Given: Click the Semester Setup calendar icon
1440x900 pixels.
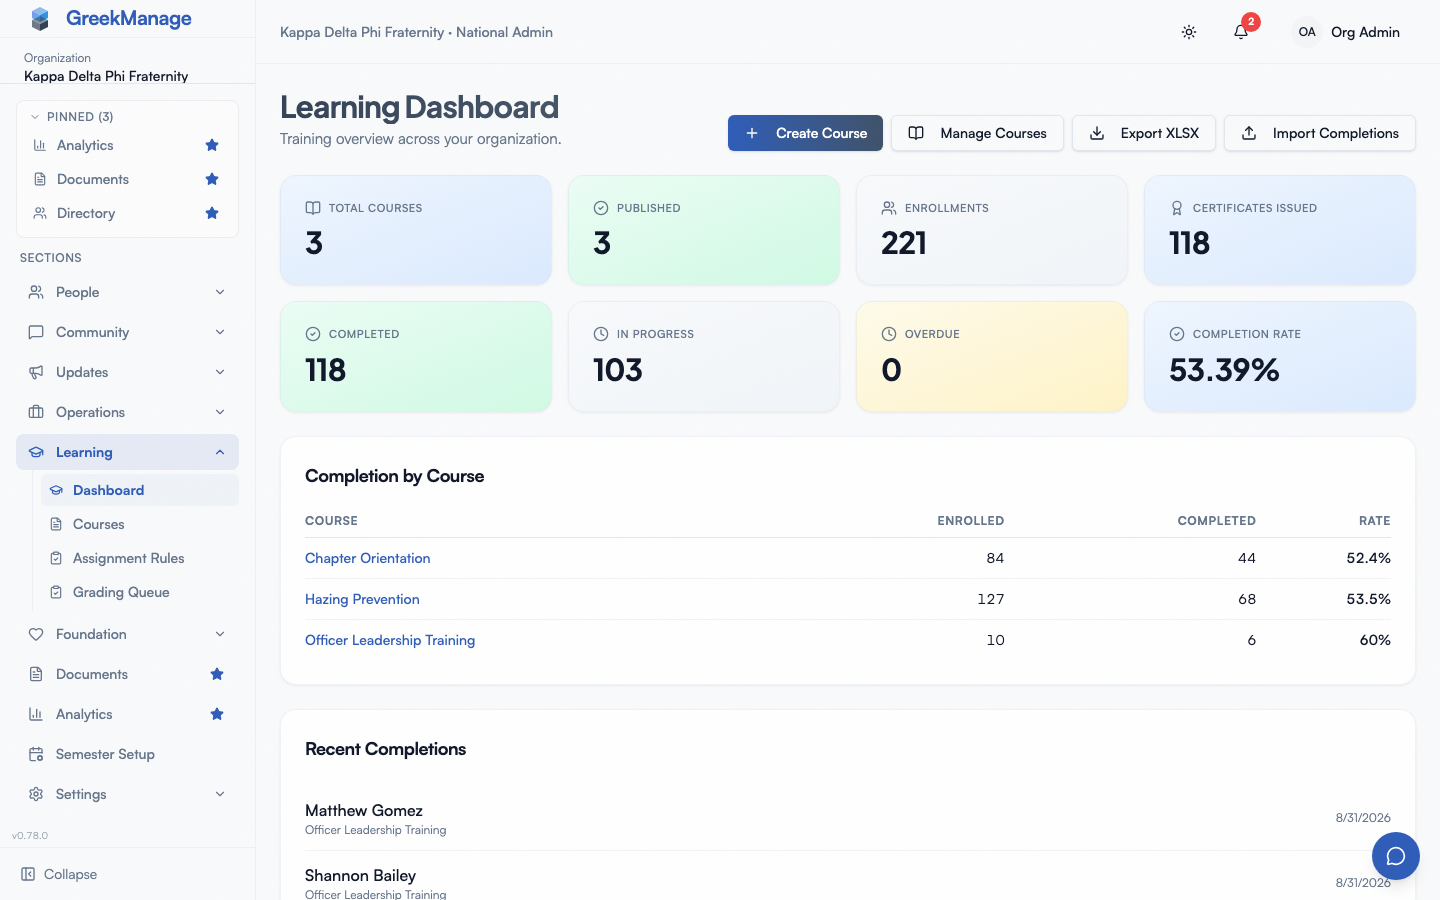Looking at the screenshot, I should [36, 754].
